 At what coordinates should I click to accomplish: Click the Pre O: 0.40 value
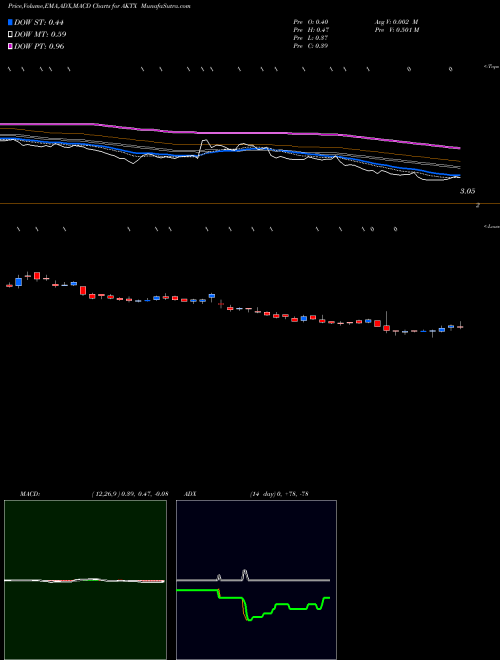[311, 22]
